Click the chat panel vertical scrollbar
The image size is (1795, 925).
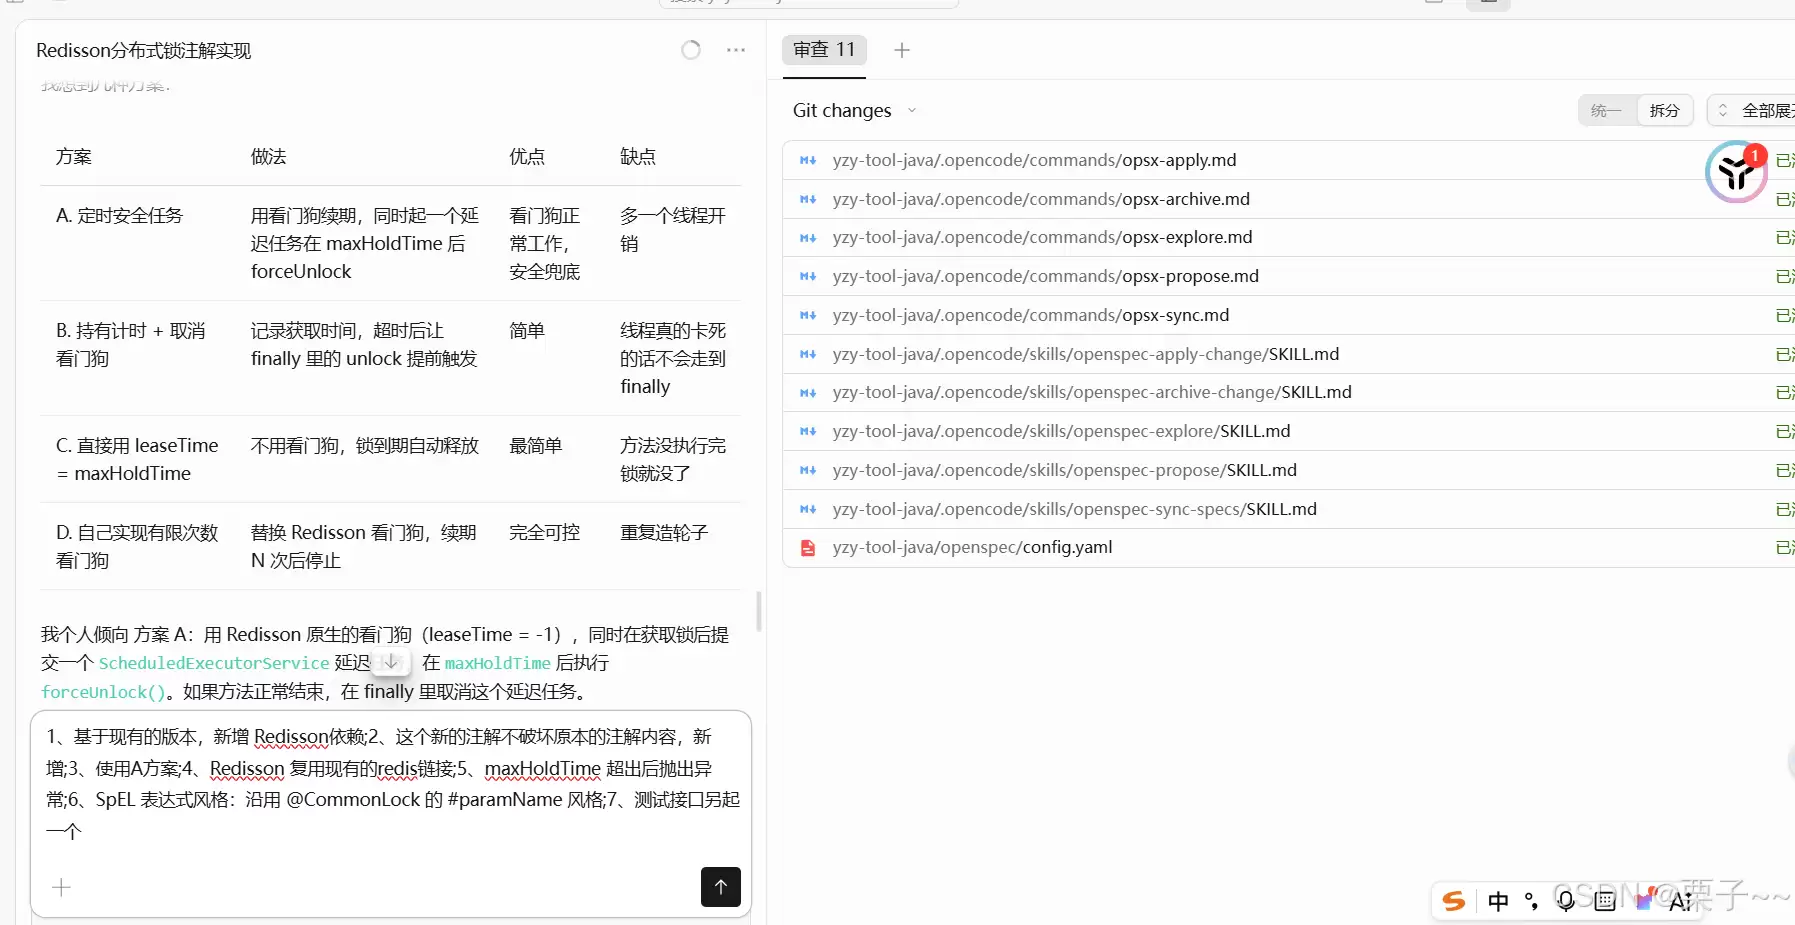[x=759, y=612]
